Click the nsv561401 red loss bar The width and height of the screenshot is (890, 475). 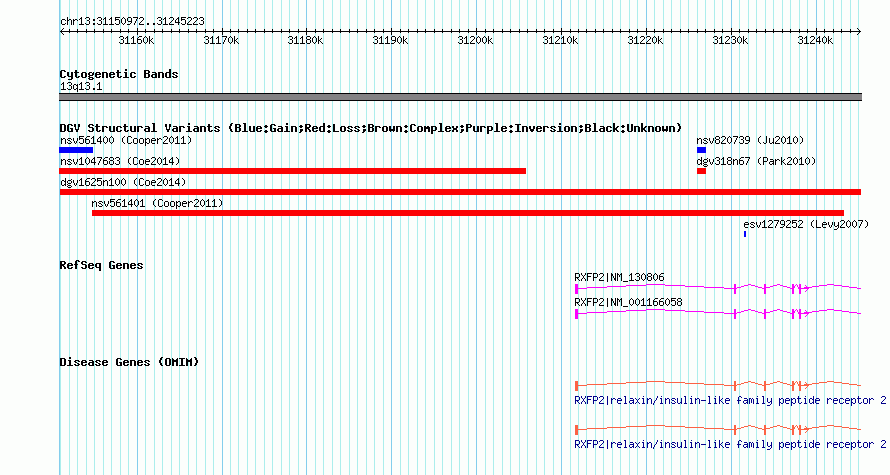[x=468, y=213]
